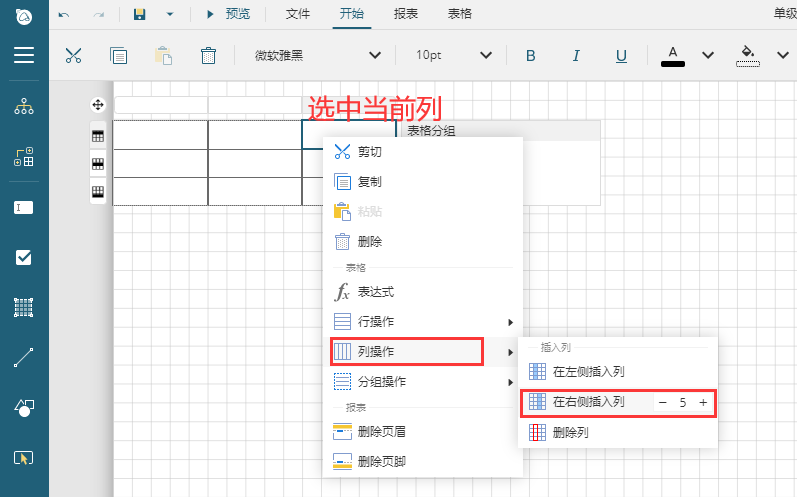Select the table tool in sidebar
Viewport: 797px width, 497px height.
[24, 307]
